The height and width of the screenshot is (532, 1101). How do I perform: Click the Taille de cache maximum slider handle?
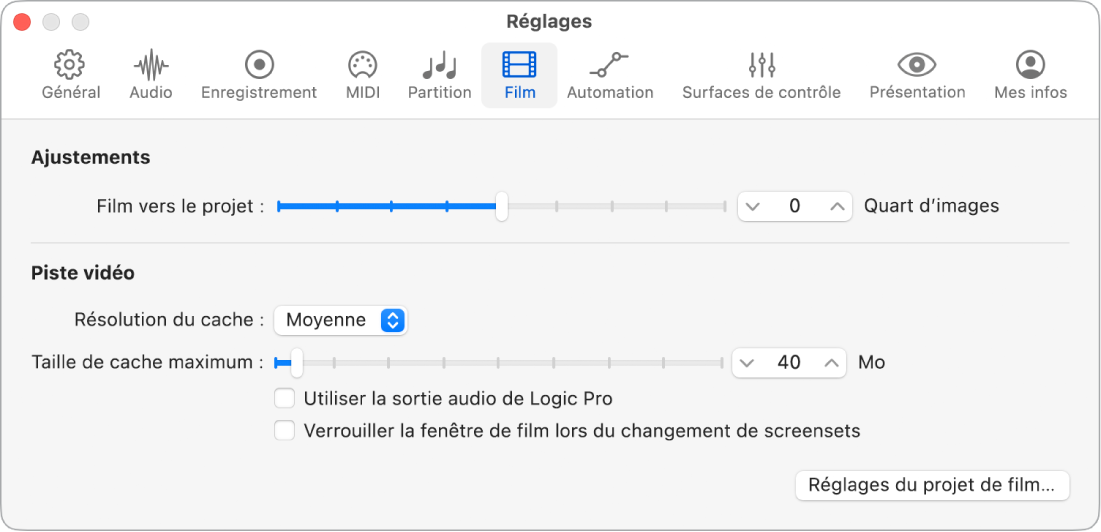click(296, 362)
